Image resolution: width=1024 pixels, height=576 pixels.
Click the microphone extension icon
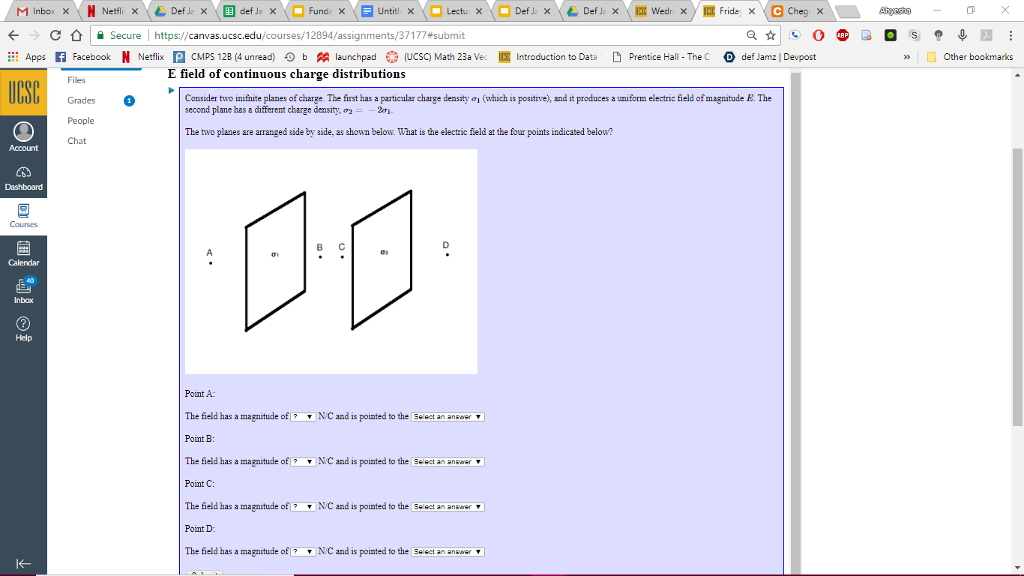[962, 35]
